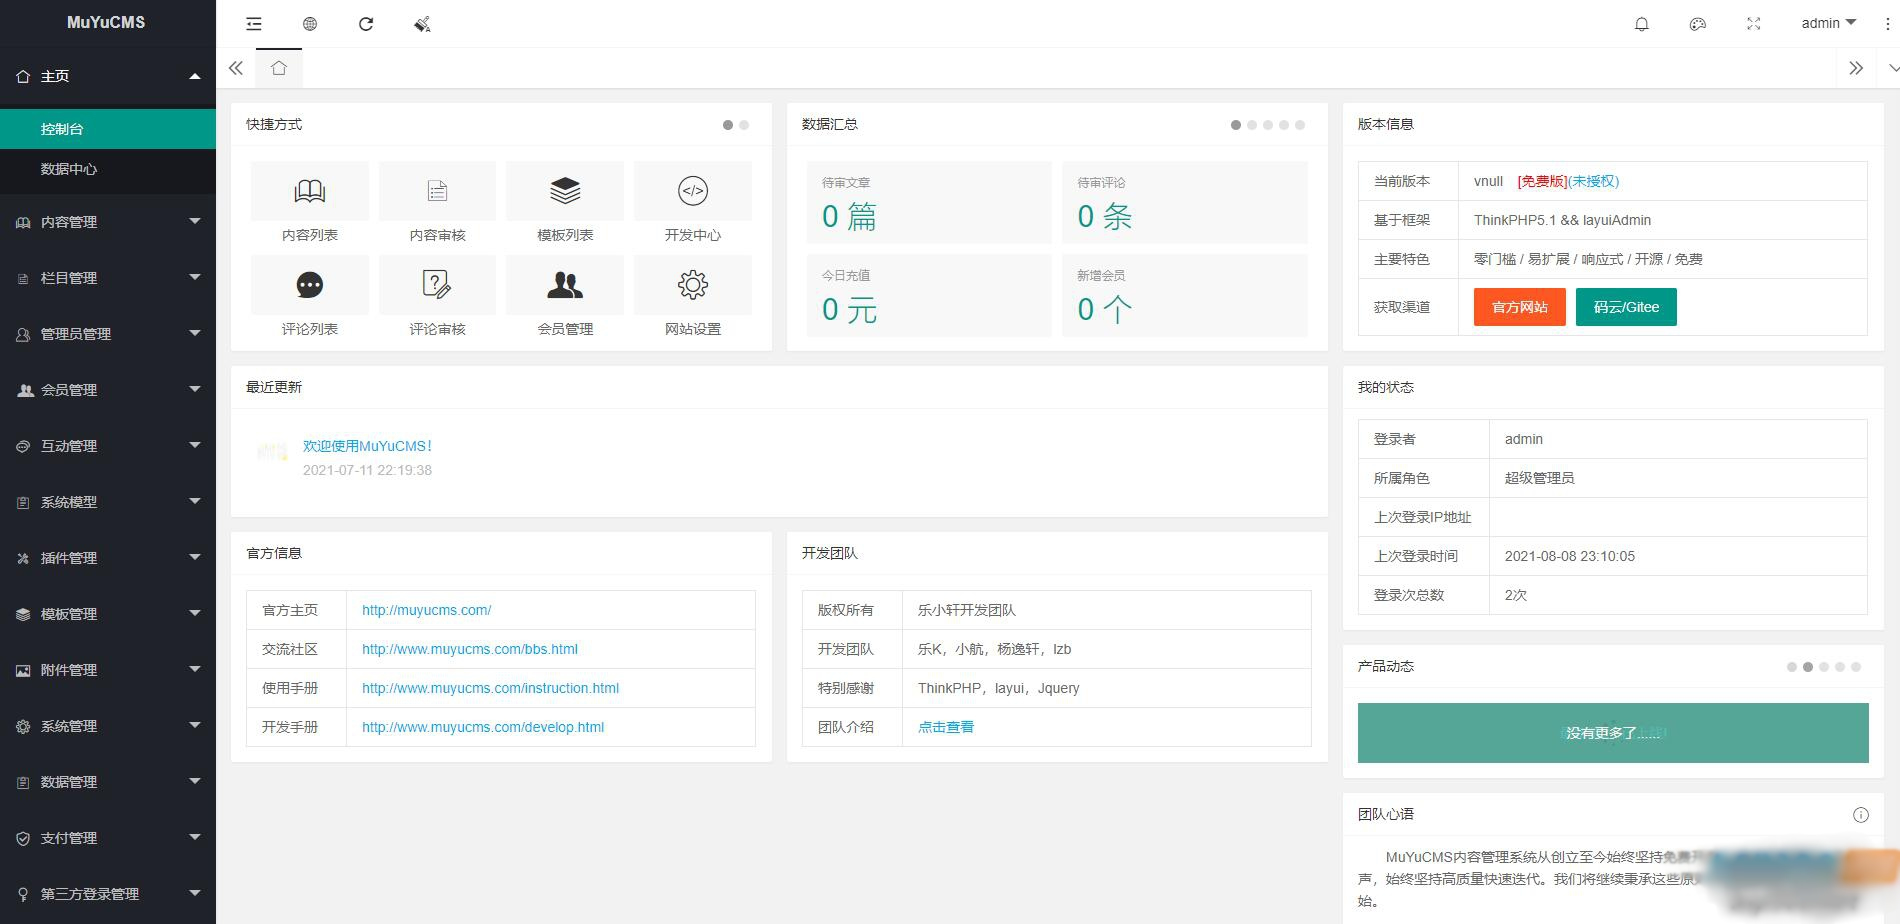Select the third dot of 数据汇总 carousel
The height and width of the screenshot is (924, 1900).
[x=1267, y=124]
